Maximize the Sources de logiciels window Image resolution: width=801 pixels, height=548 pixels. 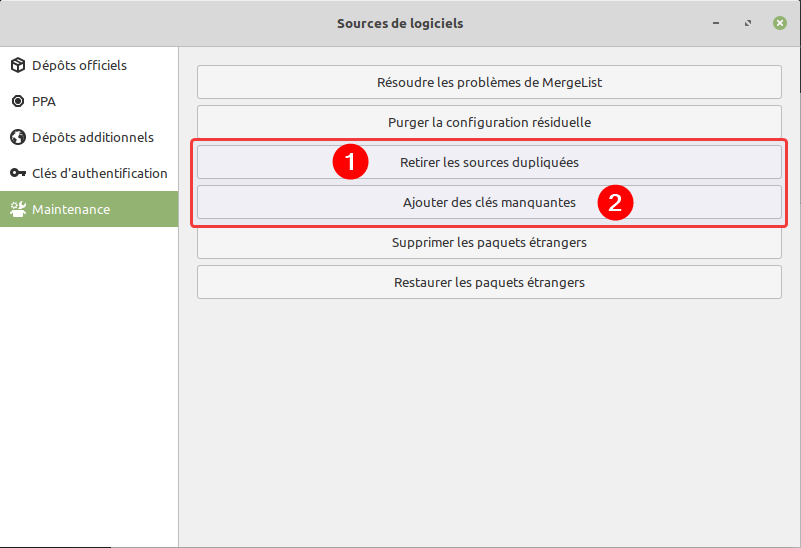click(x=747, y=23)
